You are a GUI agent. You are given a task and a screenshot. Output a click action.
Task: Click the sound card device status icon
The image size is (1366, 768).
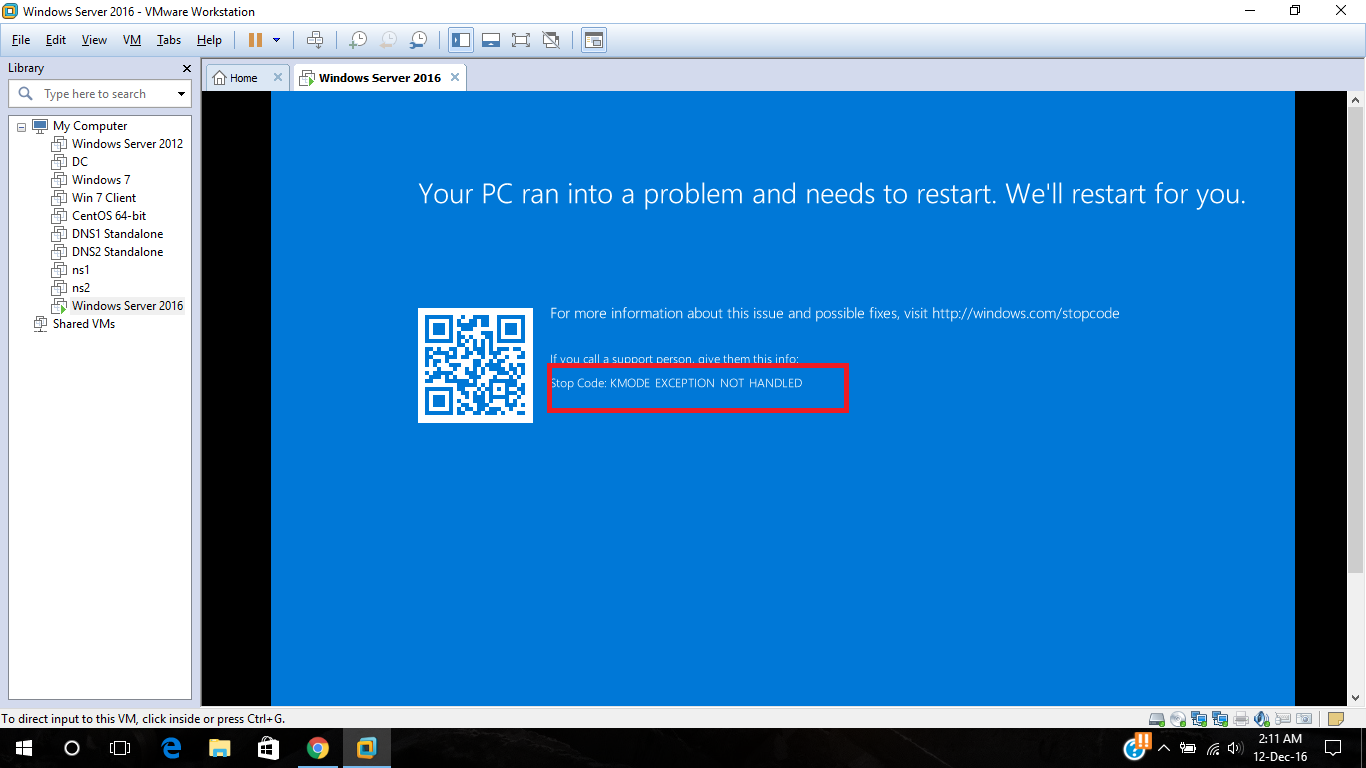tap(1262, 718)
